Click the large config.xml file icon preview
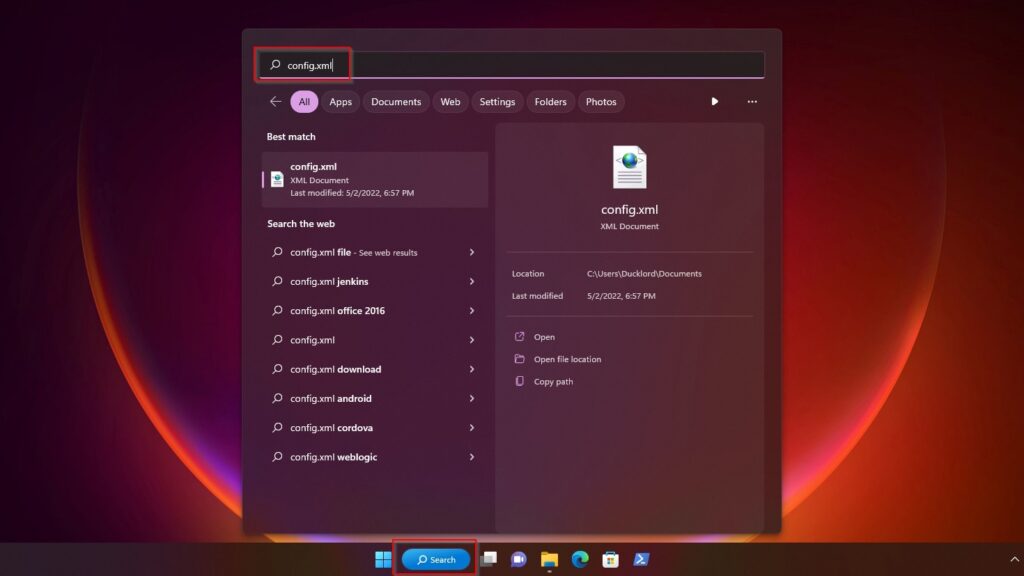 pos(630,167)
